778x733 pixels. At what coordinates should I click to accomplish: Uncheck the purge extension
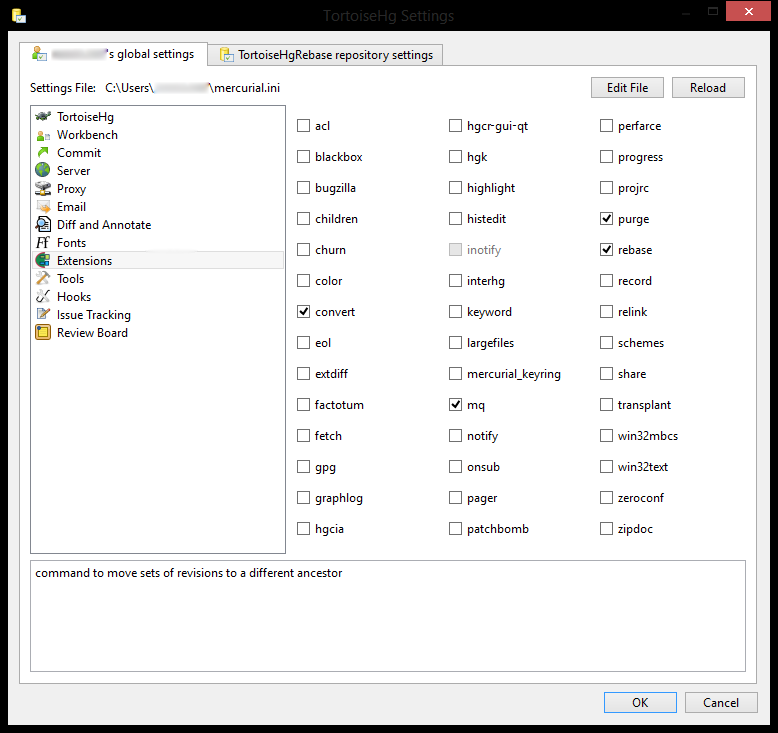pyautogui.click(x=606, y=219)
